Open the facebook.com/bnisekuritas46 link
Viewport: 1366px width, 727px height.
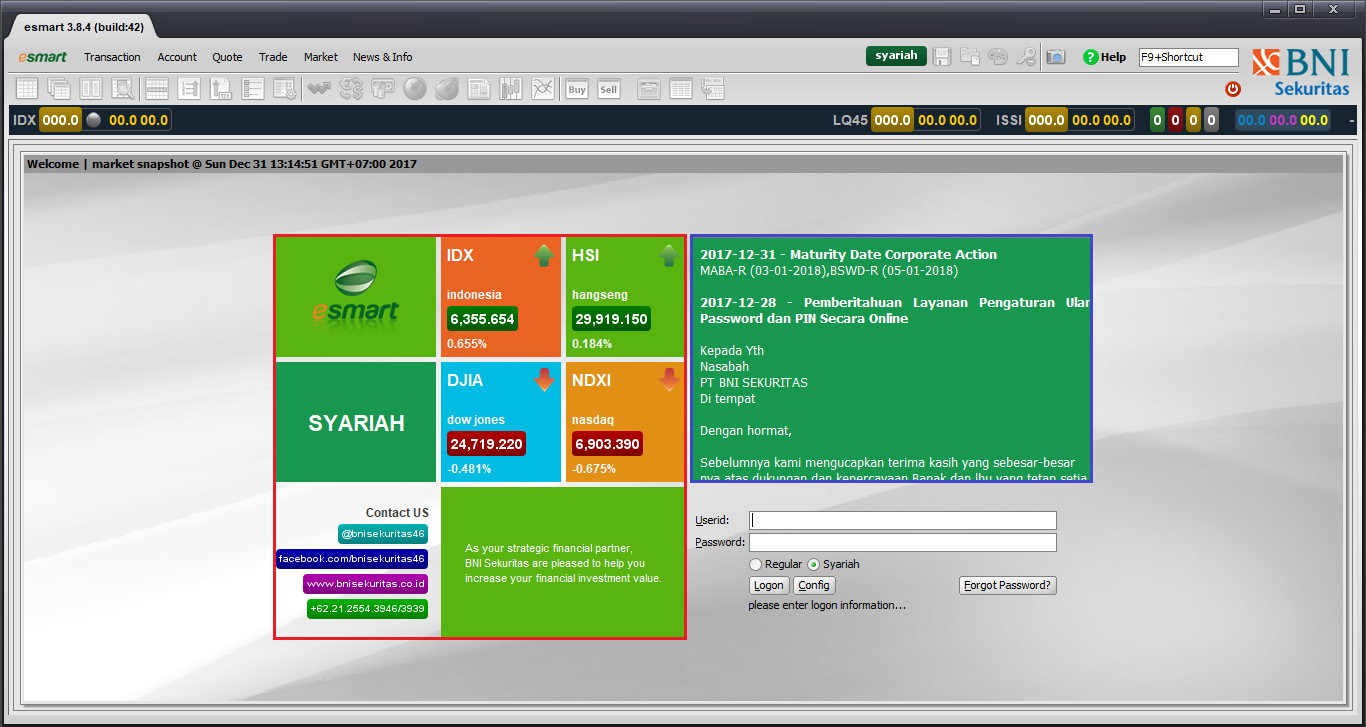[x=352, y=559]
